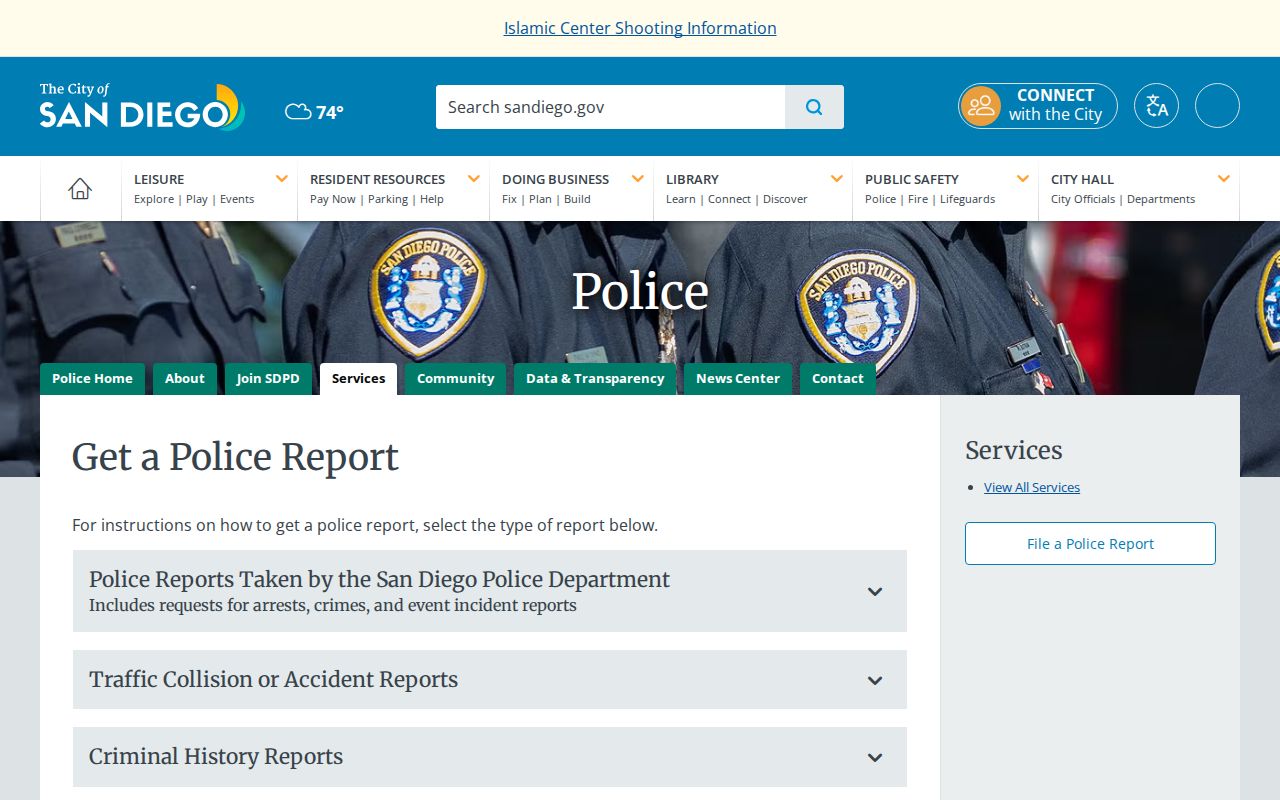Viewport: 1280px width, 800px height.
Task: Click the Search sandiego.gov input field
Action: (x=610, y=107)
